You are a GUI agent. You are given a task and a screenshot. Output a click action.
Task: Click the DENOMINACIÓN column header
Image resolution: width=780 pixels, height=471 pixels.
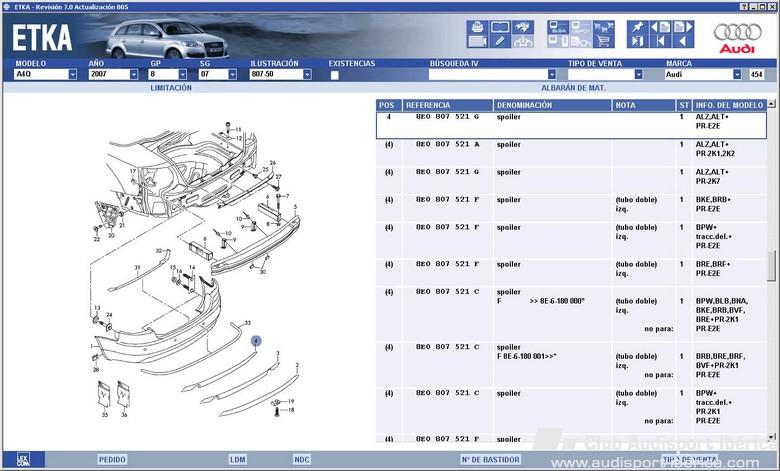click(553, 105)
